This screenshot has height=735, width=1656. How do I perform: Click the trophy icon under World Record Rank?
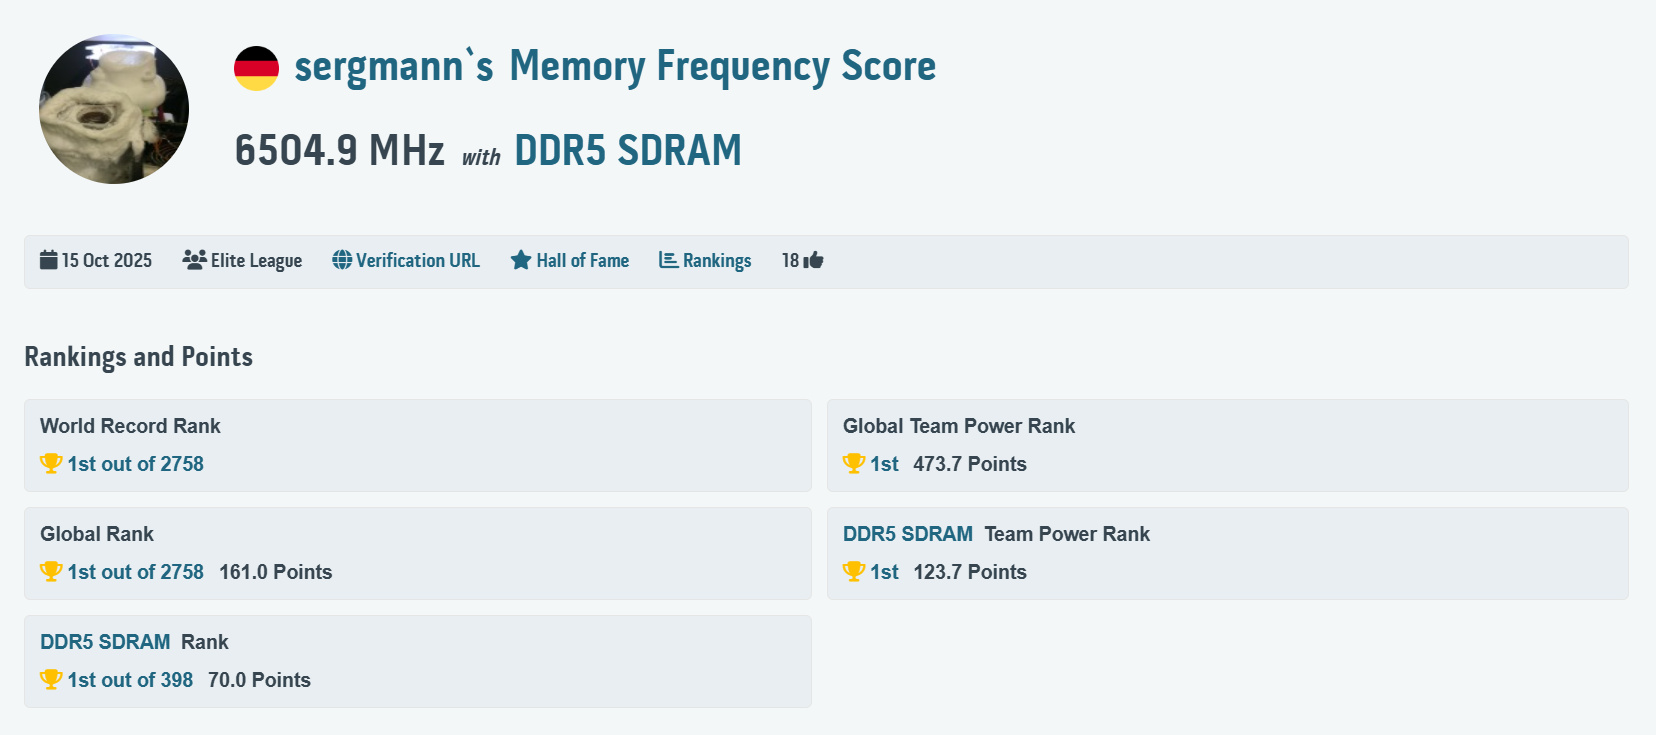(51, 463)
